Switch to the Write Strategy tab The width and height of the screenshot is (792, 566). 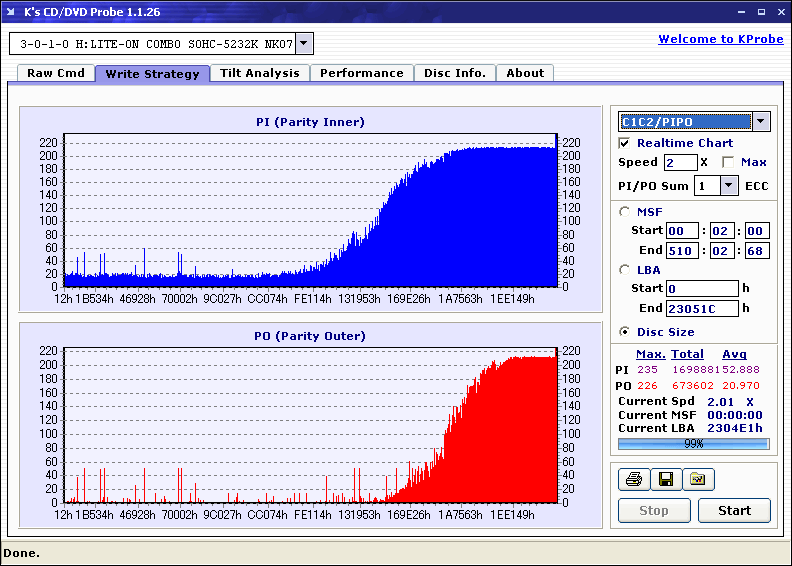click(x=153, y=74)
